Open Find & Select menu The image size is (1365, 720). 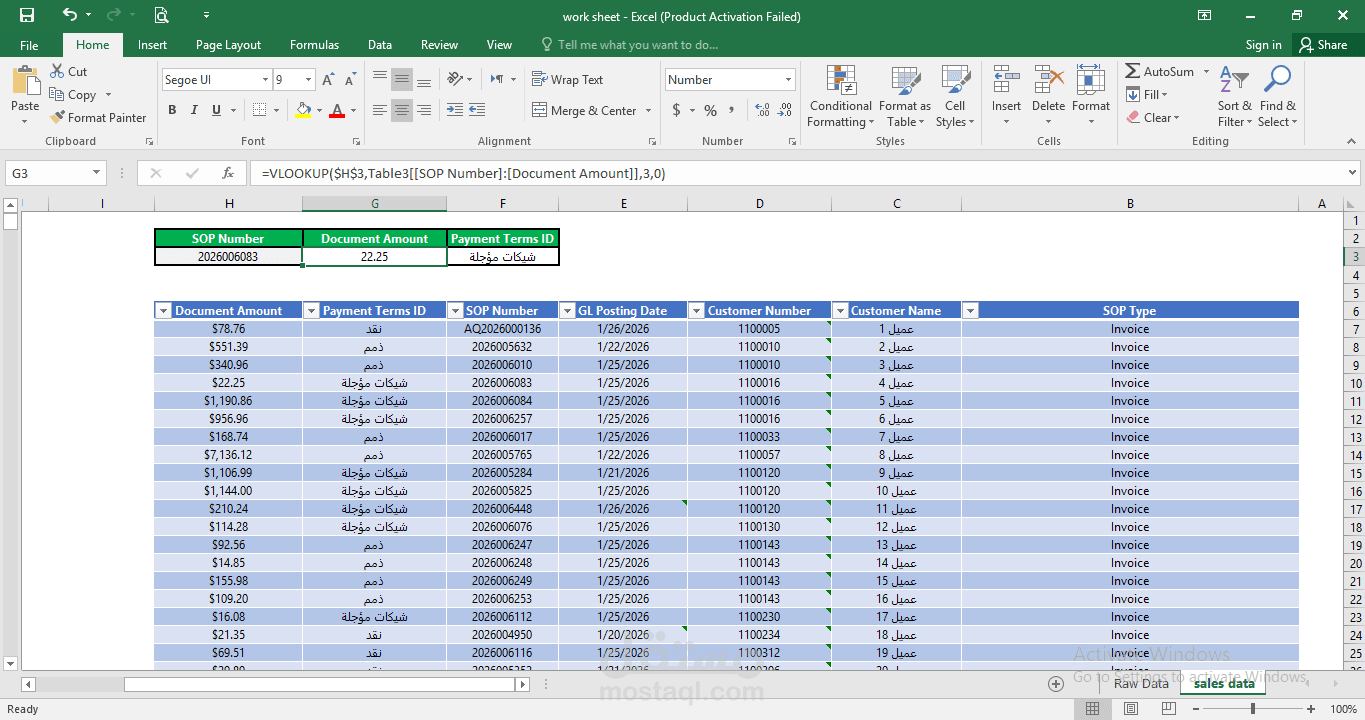[1277, 97]
